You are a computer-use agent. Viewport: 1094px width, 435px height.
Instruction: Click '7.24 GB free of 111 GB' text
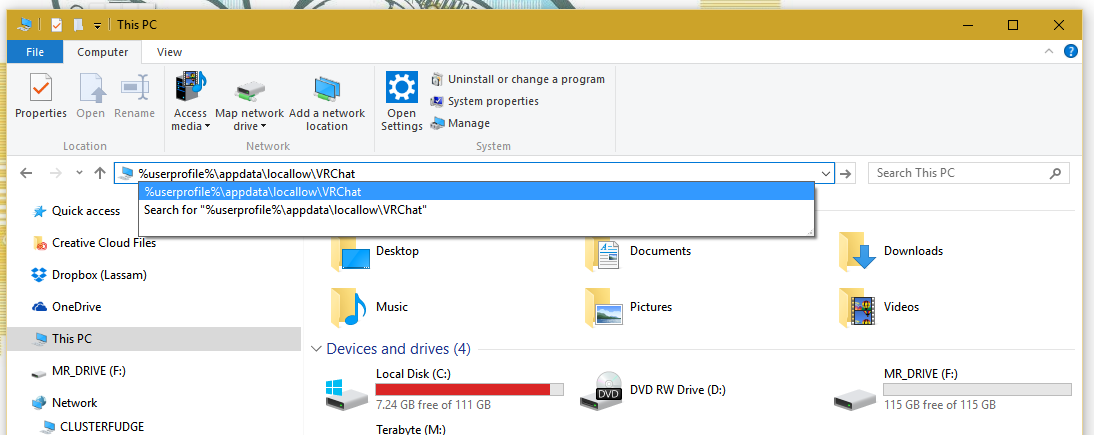(433, 405)
